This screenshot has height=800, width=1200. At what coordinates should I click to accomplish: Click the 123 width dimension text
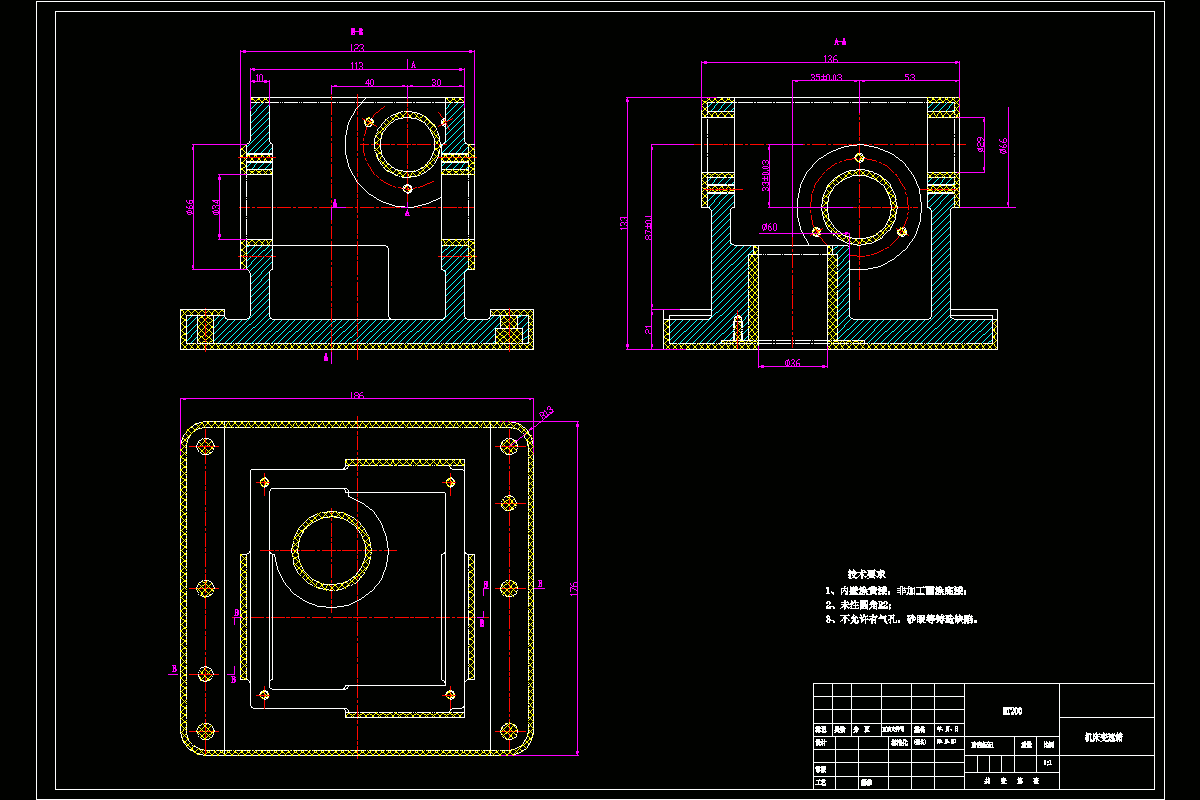[357, 49]
